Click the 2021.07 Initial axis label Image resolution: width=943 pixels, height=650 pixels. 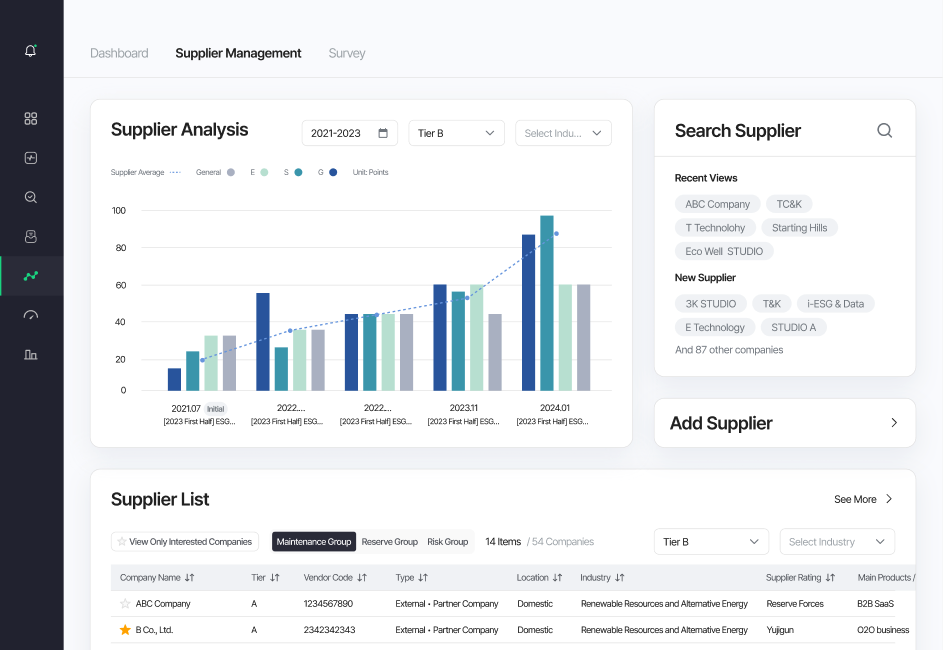point(198,408)
